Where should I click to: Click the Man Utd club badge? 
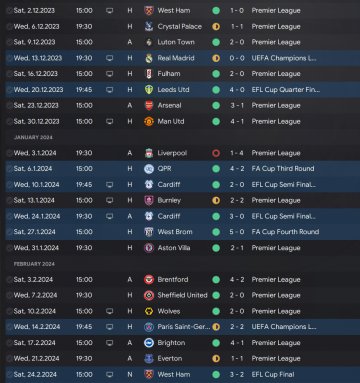point(149,121)
